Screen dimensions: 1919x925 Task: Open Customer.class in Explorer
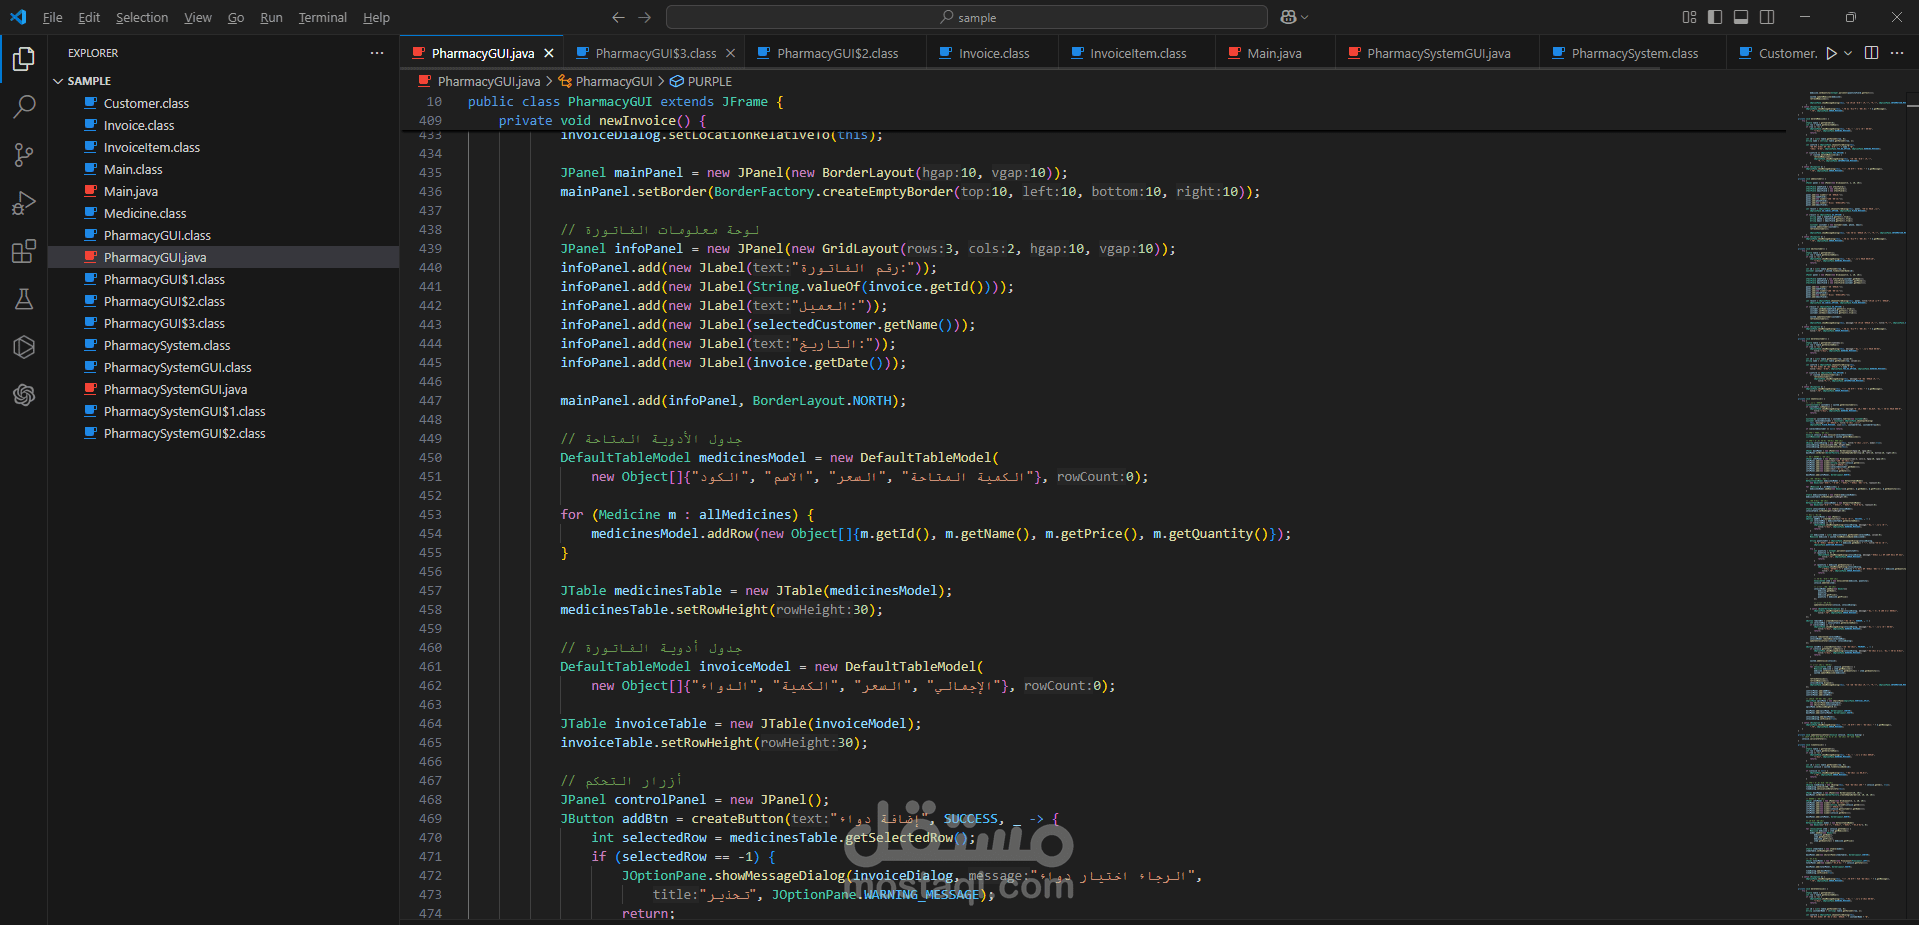(146, 103)
